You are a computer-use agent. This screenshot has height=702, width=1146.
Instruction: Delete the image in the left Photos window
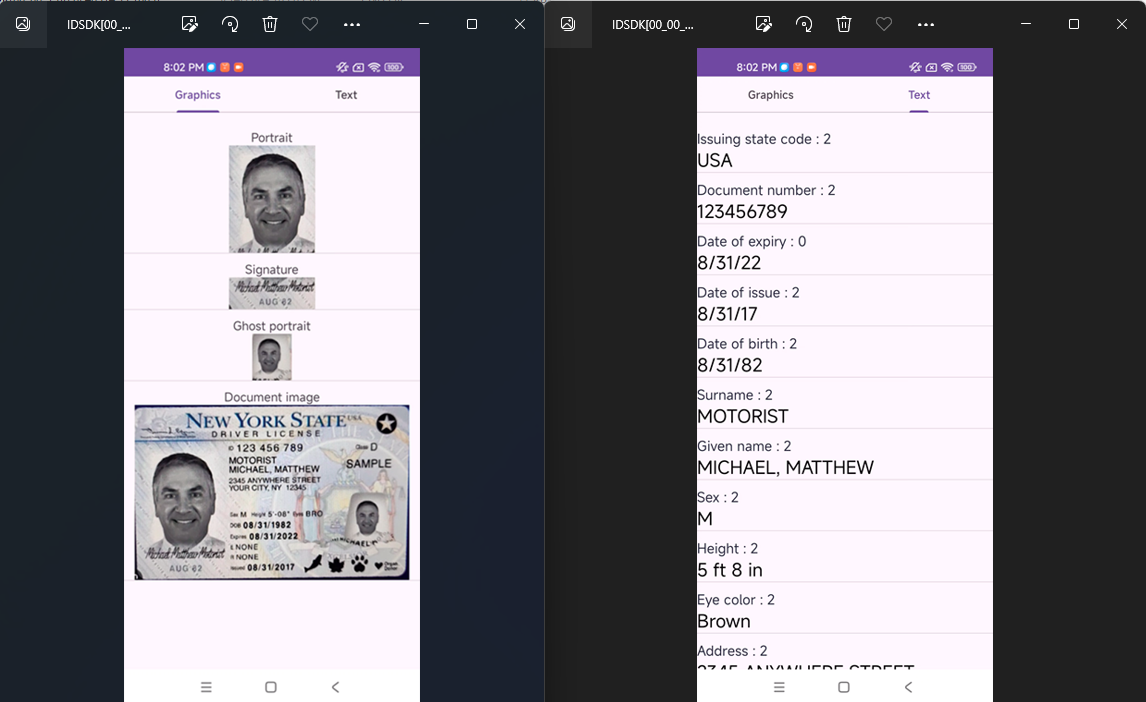point(269,24)
